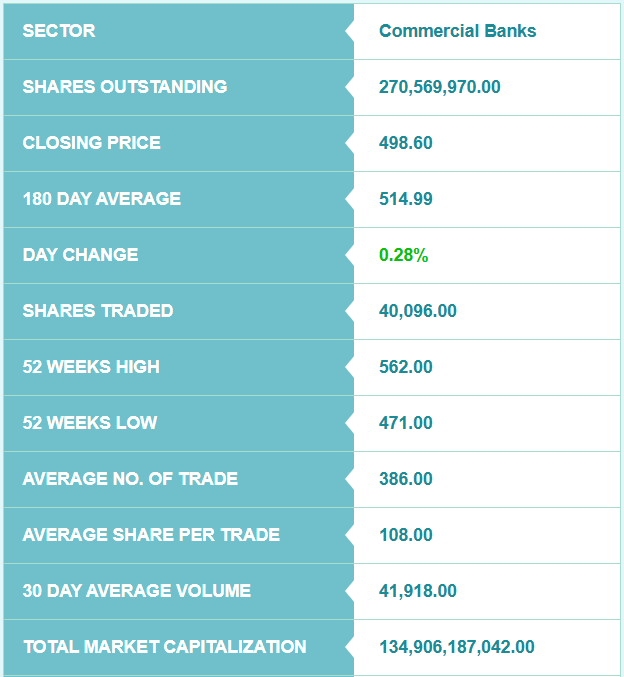624x677 pixels.
Task: Click the SECTOR row label
Action: [59, 31]
